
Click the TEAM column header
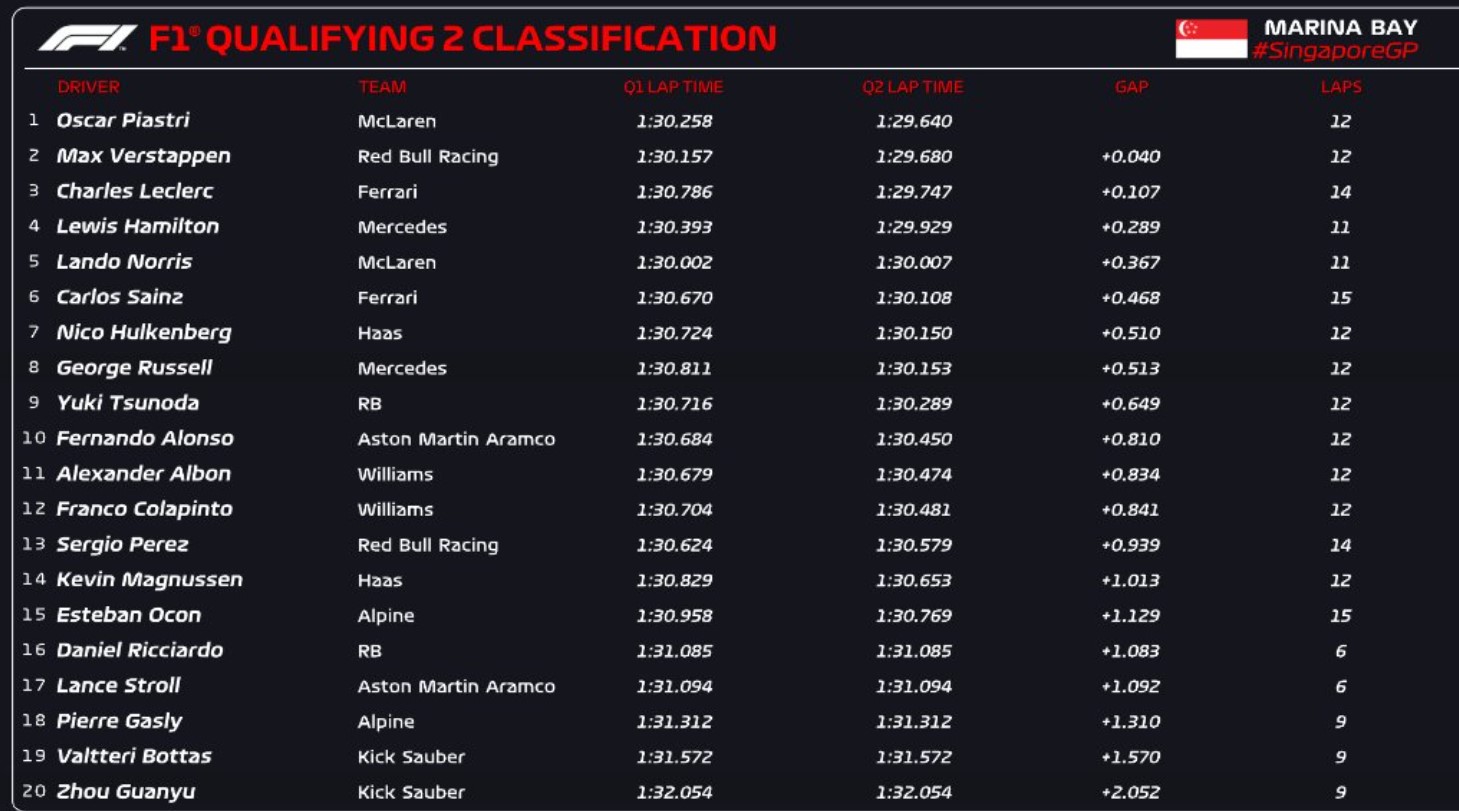(382, 87)
